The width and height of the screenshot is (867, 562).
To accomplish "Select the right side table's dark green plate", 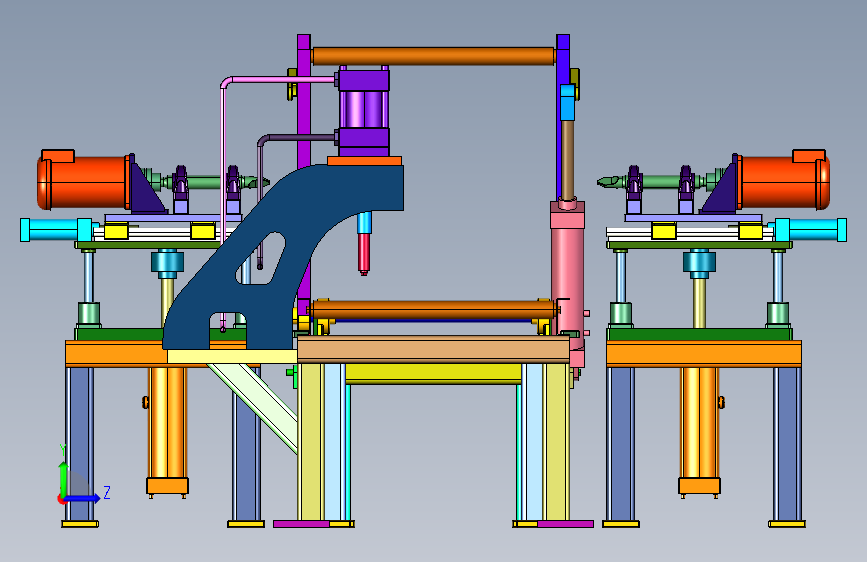I will [699, 334].
